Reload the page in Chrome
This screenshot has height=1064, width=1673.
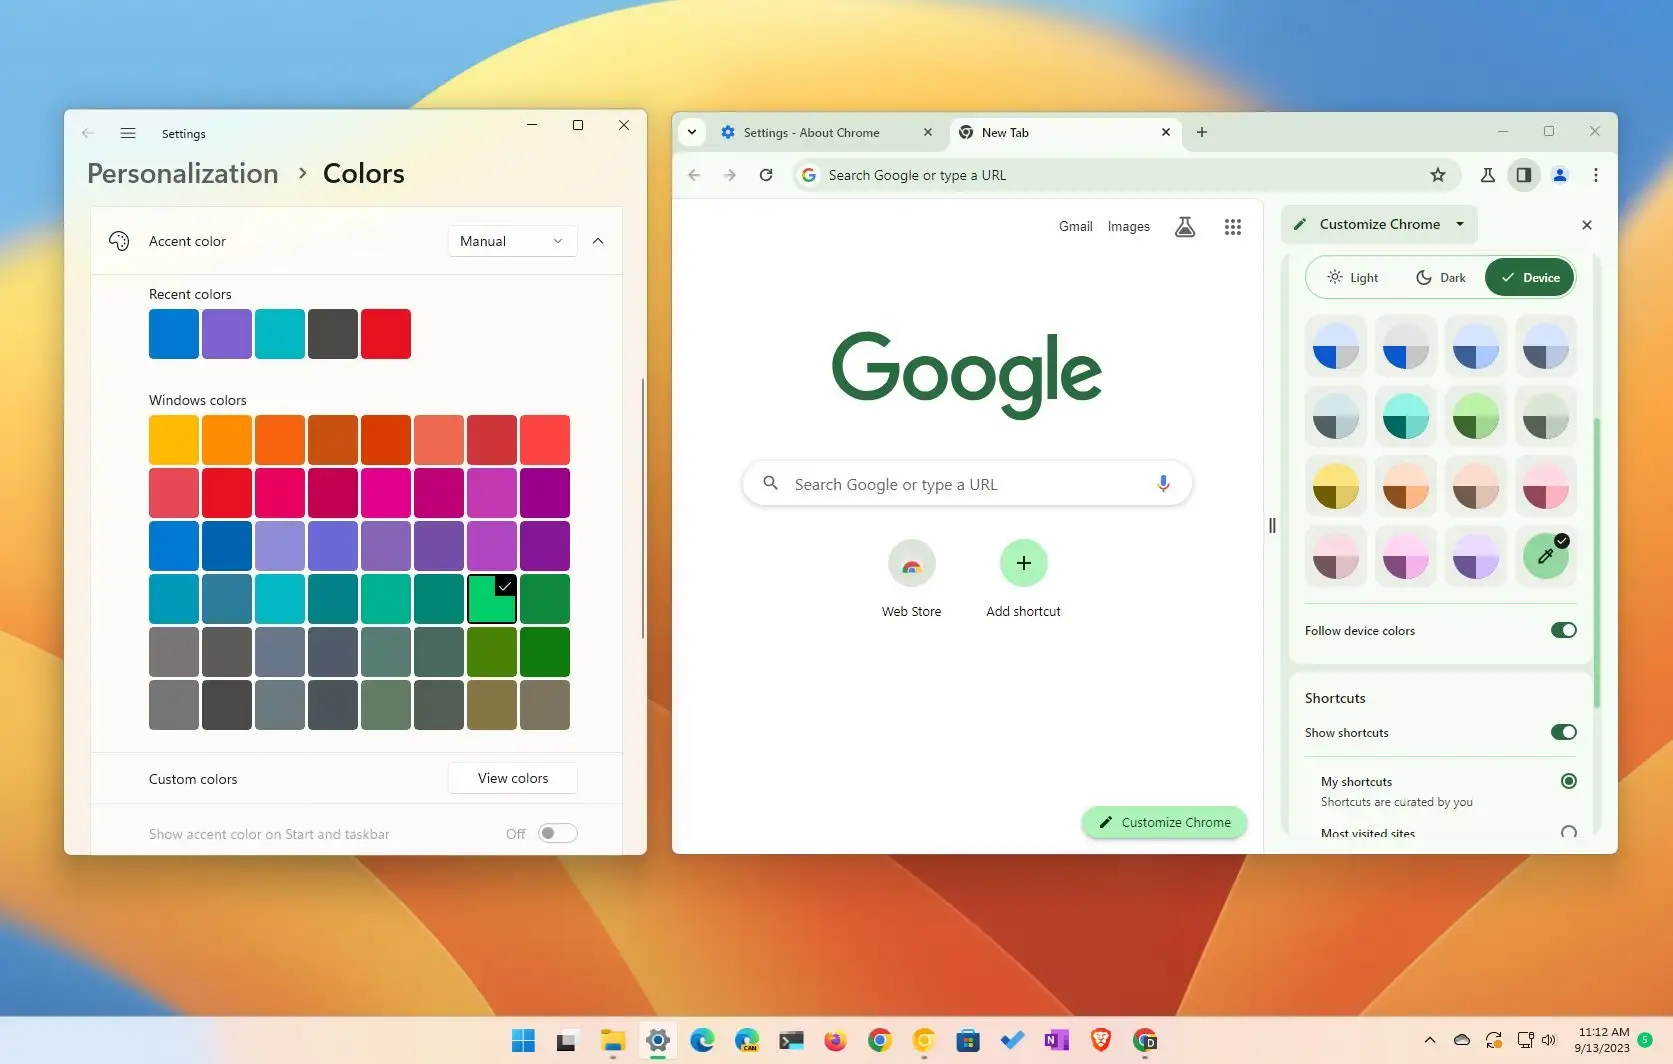766,175
